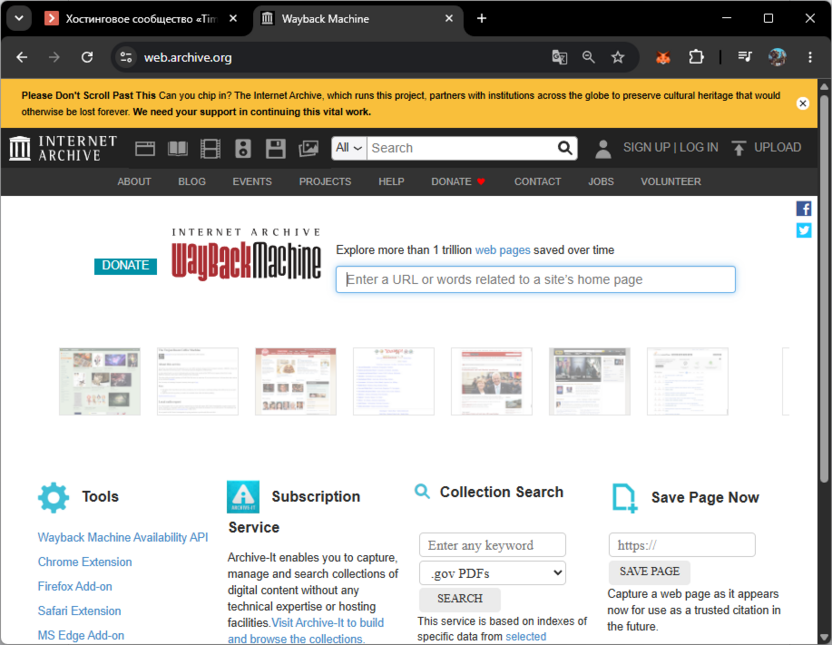832x645 pixels.
Task: Open the MetaMask fox extension
Action: coord(663,57)
